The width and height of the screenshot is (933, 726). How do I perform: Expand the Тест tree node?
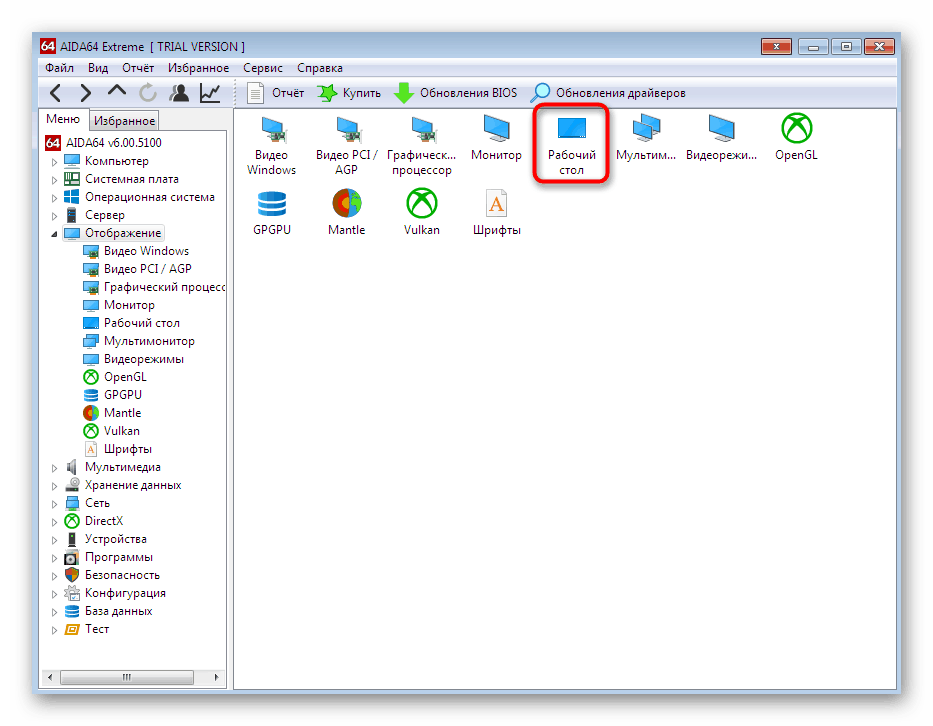tap(54, 630)
